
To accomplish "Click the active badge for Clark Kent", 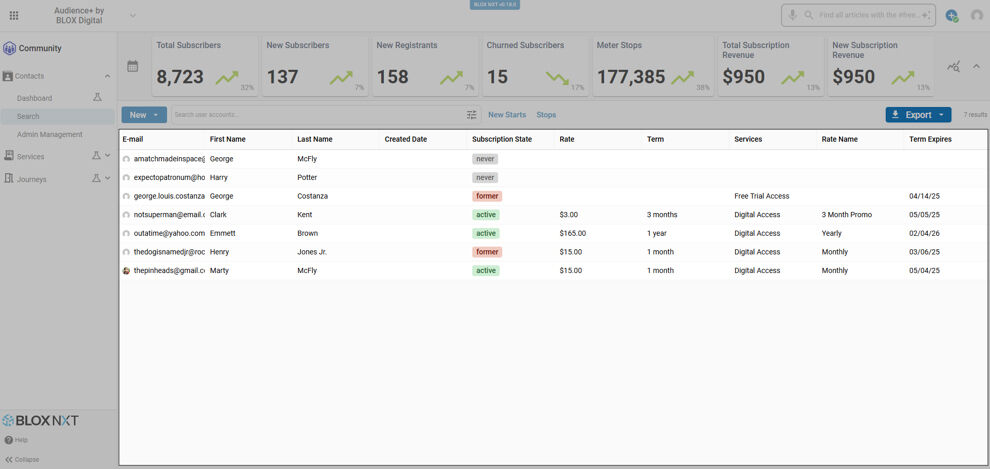I will [486, 215].
